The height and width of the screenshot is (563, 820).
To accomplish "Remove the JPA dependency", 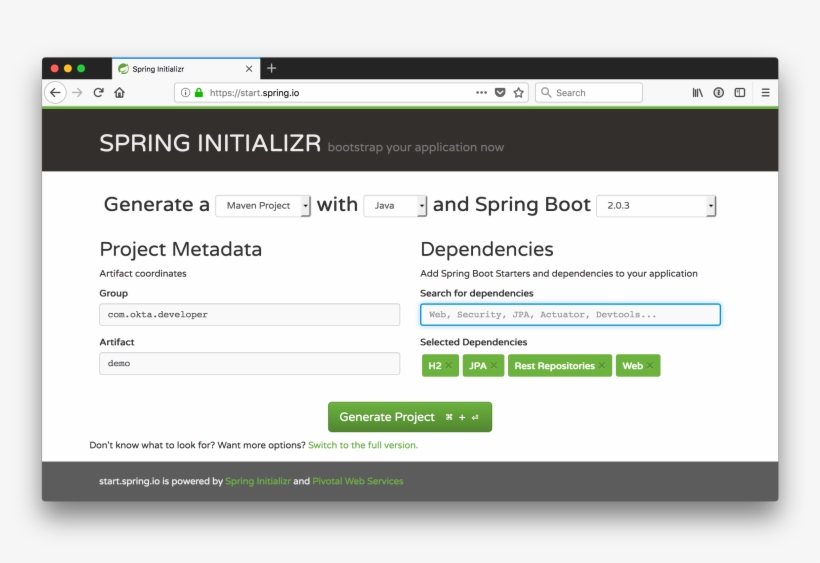I will (x=494, y=365).
